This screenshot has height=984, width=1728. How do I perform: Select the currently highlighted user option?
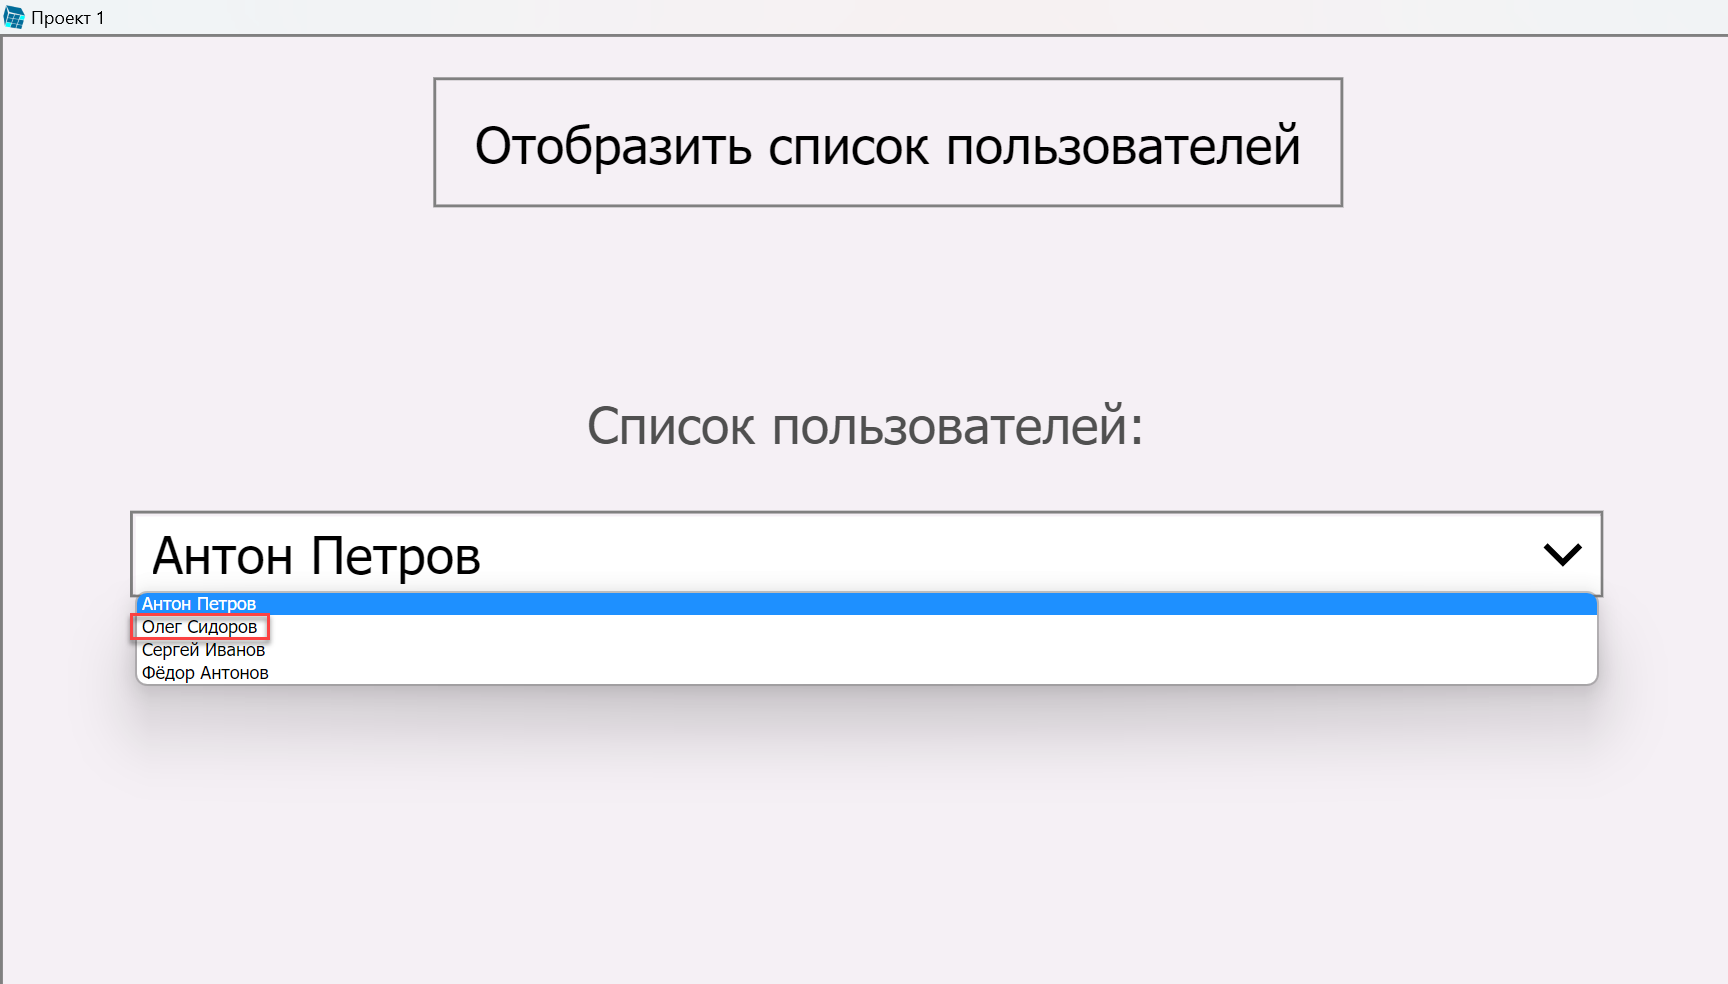pos(200,604)
